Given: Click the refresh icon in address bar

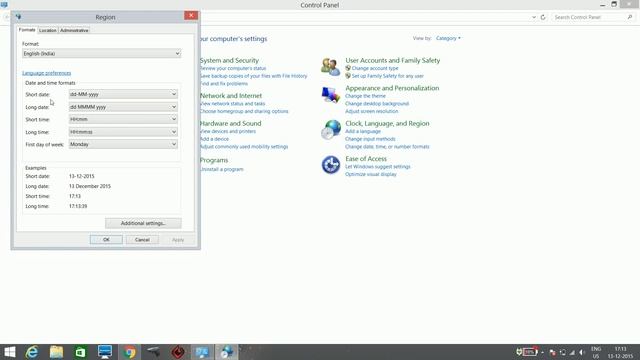Looking at the screenshot, I should (x=543, y=17).
